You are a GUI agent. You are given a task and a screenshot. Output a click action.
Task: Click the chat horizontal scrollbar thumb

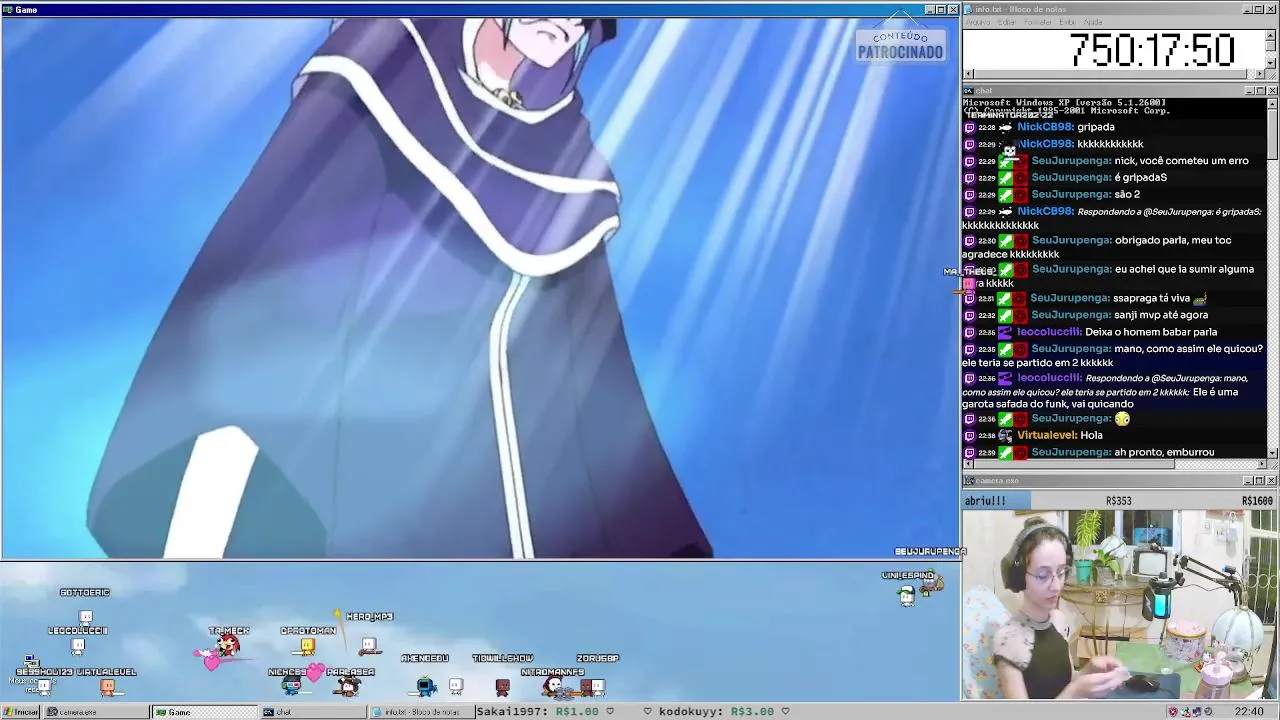(1073, 464)
